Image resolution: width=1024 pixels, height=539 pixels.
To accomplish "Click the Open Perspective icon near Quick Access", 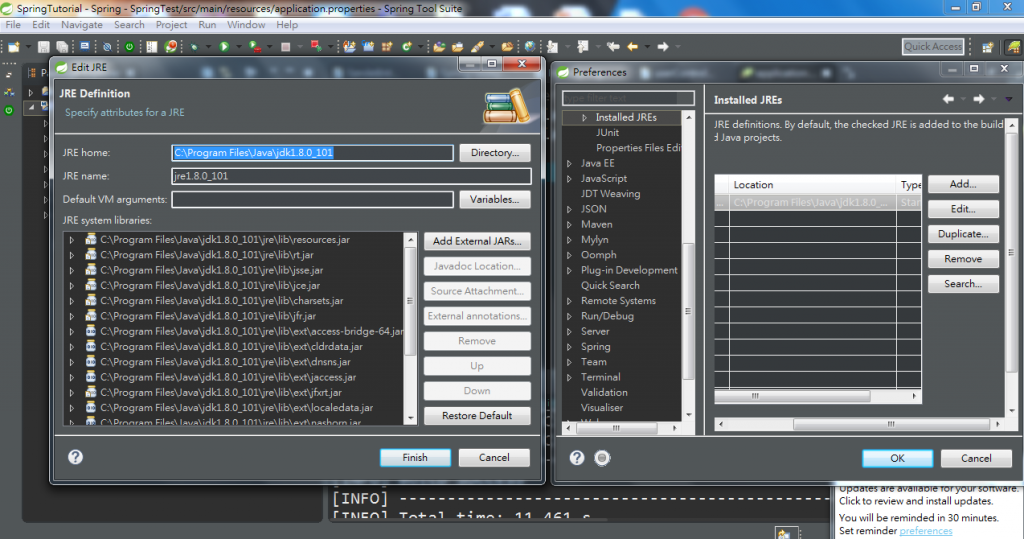I will coord(987,47).
